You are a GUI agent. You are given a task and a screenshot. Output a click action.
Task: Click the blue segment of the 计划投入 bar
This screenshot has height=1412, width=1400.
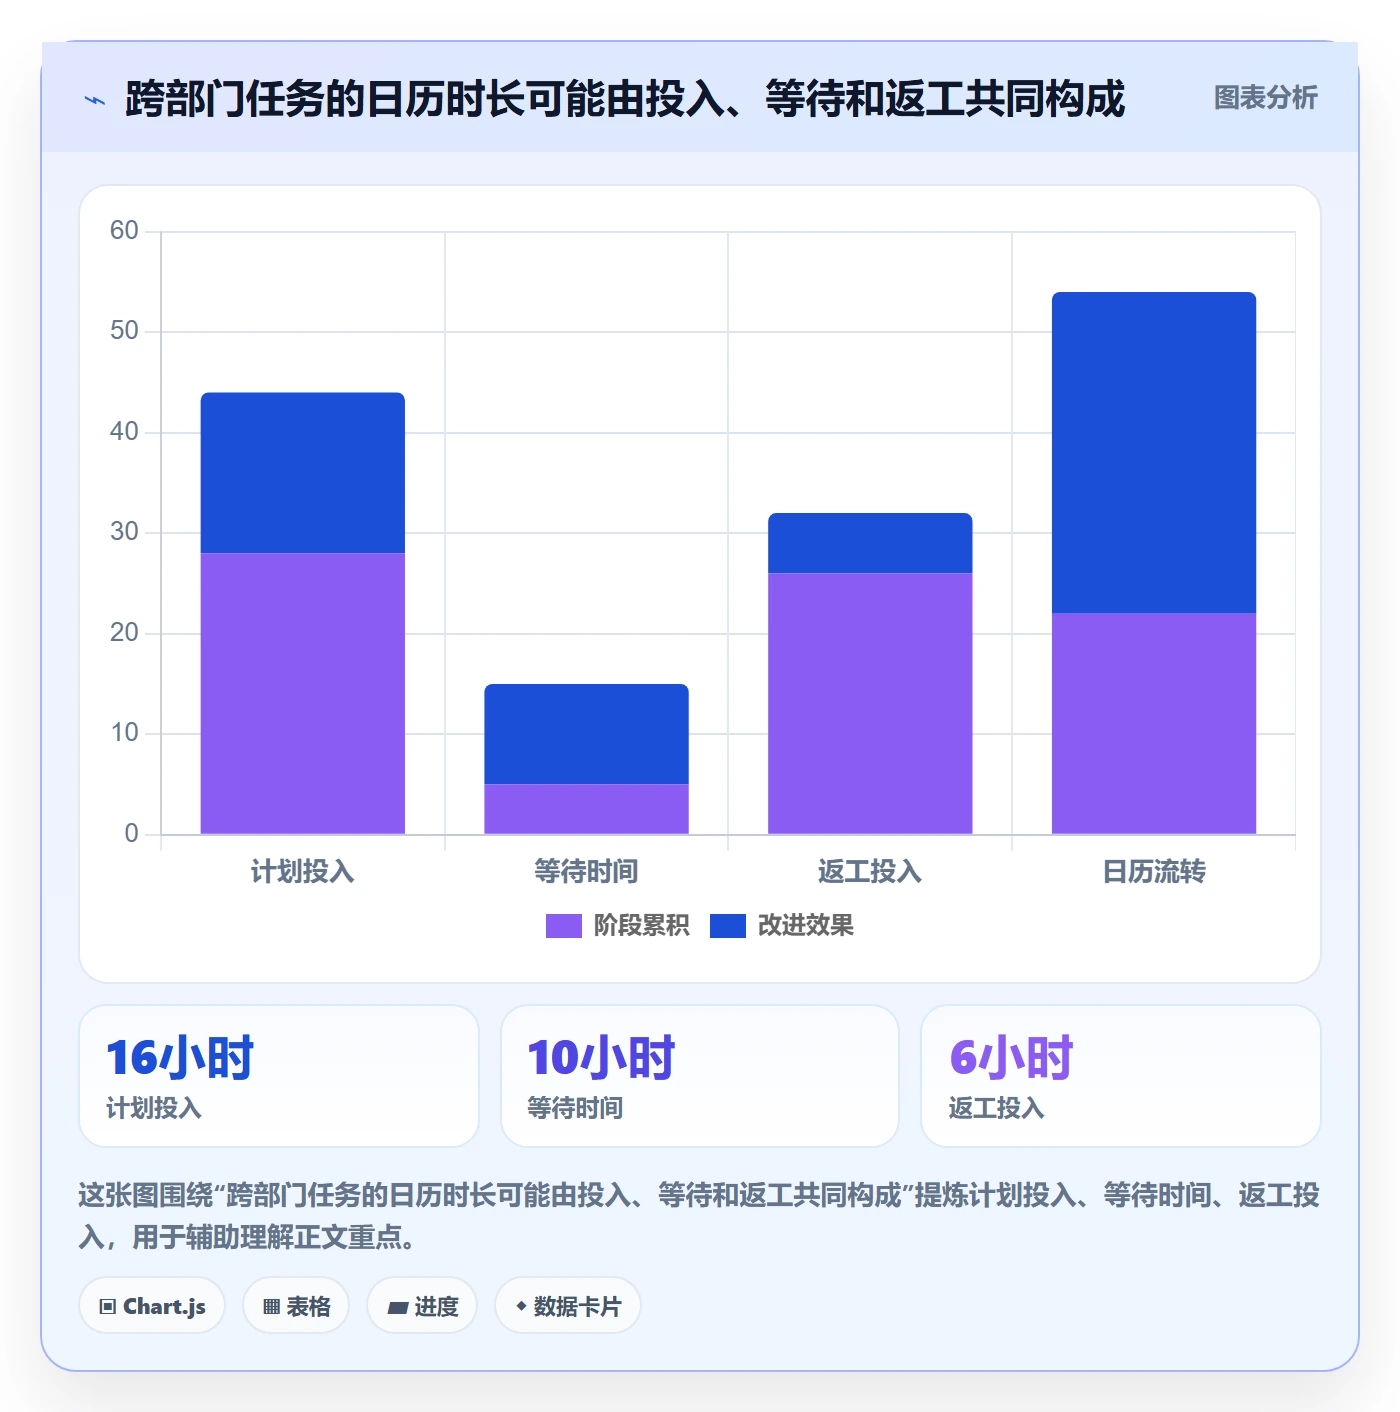tap(303, 473)
